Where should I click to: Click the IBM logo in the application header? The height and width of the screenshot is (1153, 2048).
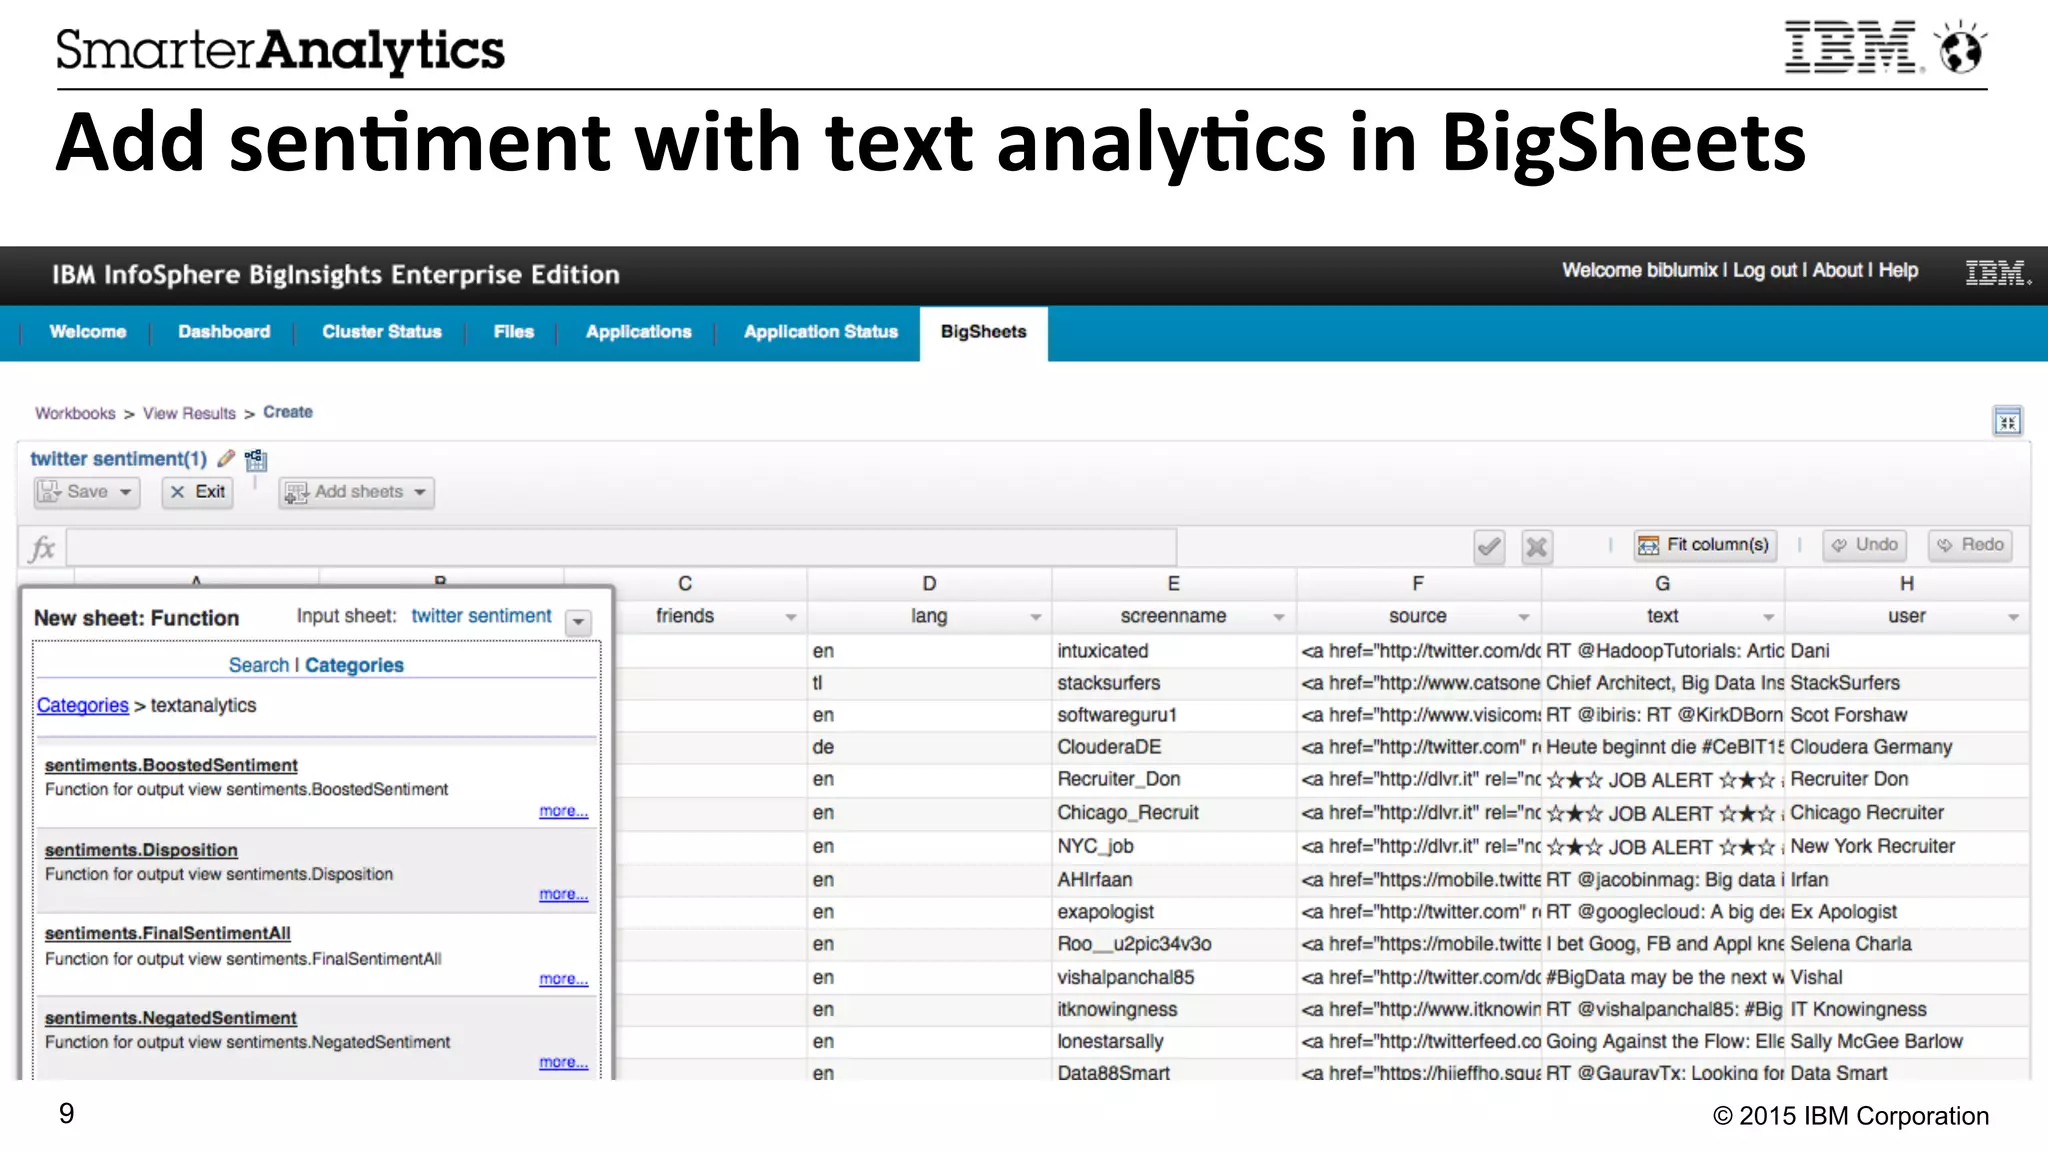coord(1997,273)
